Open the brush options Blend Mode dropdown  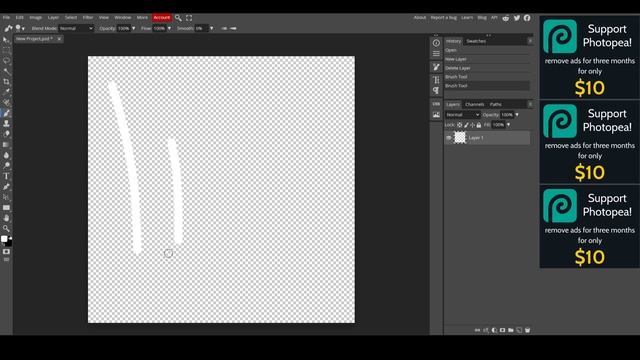point(76,29)
